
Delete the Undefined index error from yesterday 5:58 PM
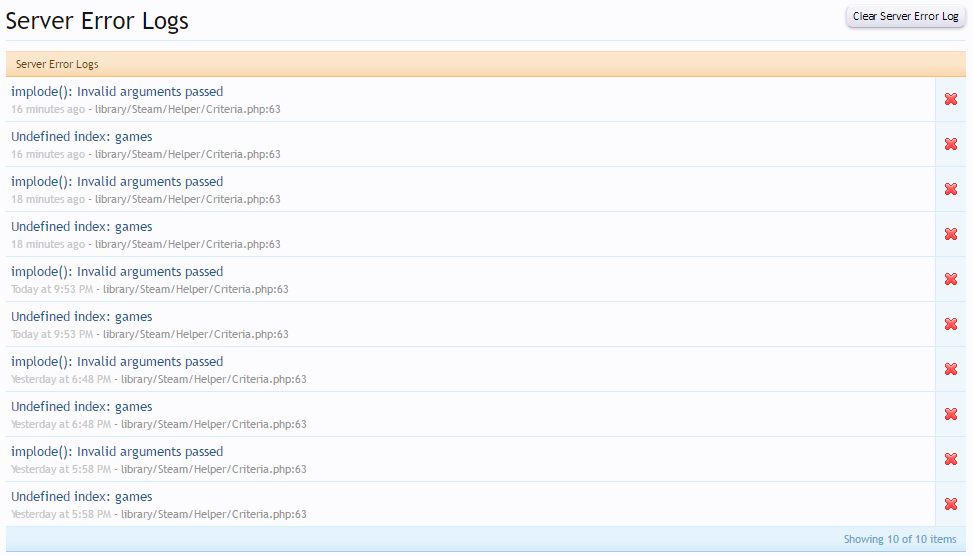pyautogui.click(x=950, y=504)
